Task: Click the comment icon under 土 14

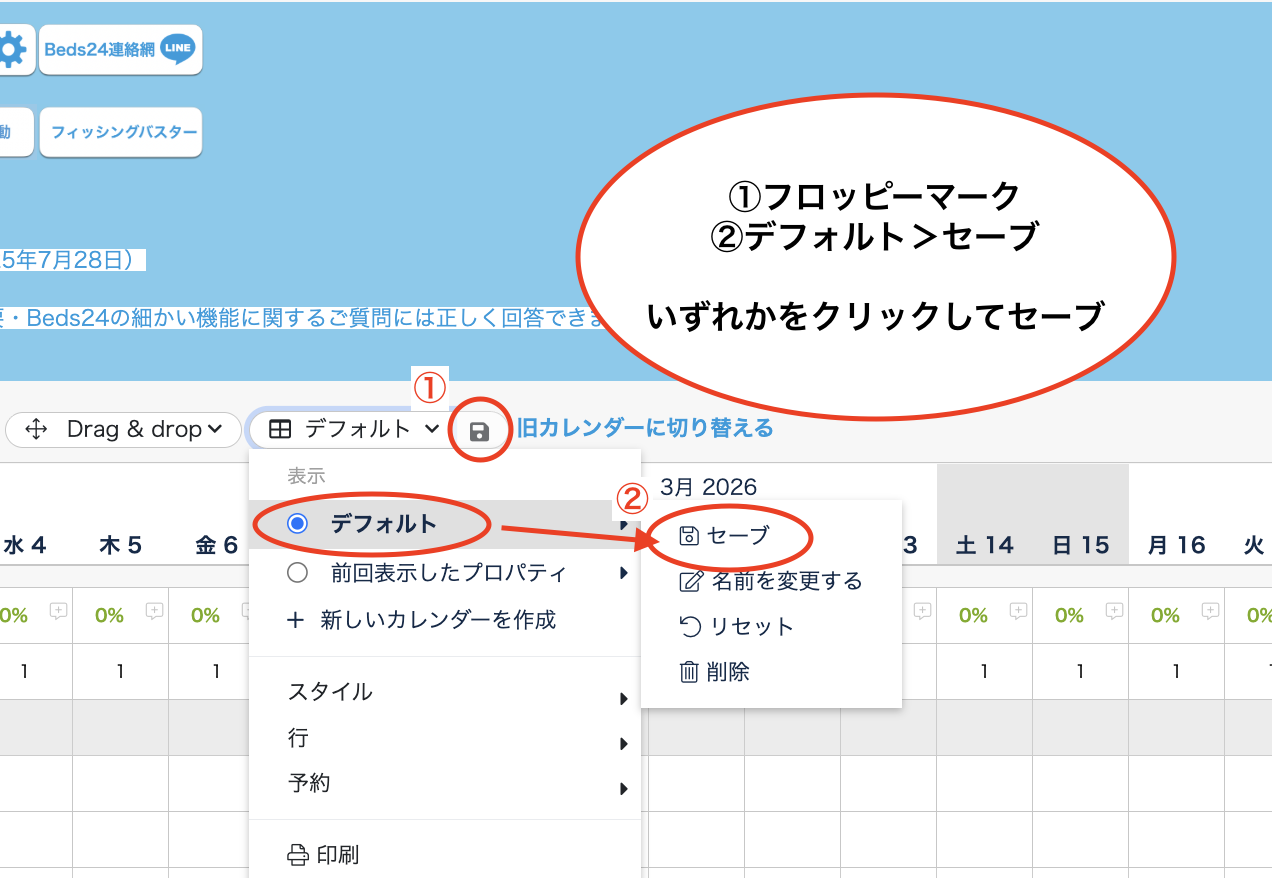Action: tap(1018, 610)
